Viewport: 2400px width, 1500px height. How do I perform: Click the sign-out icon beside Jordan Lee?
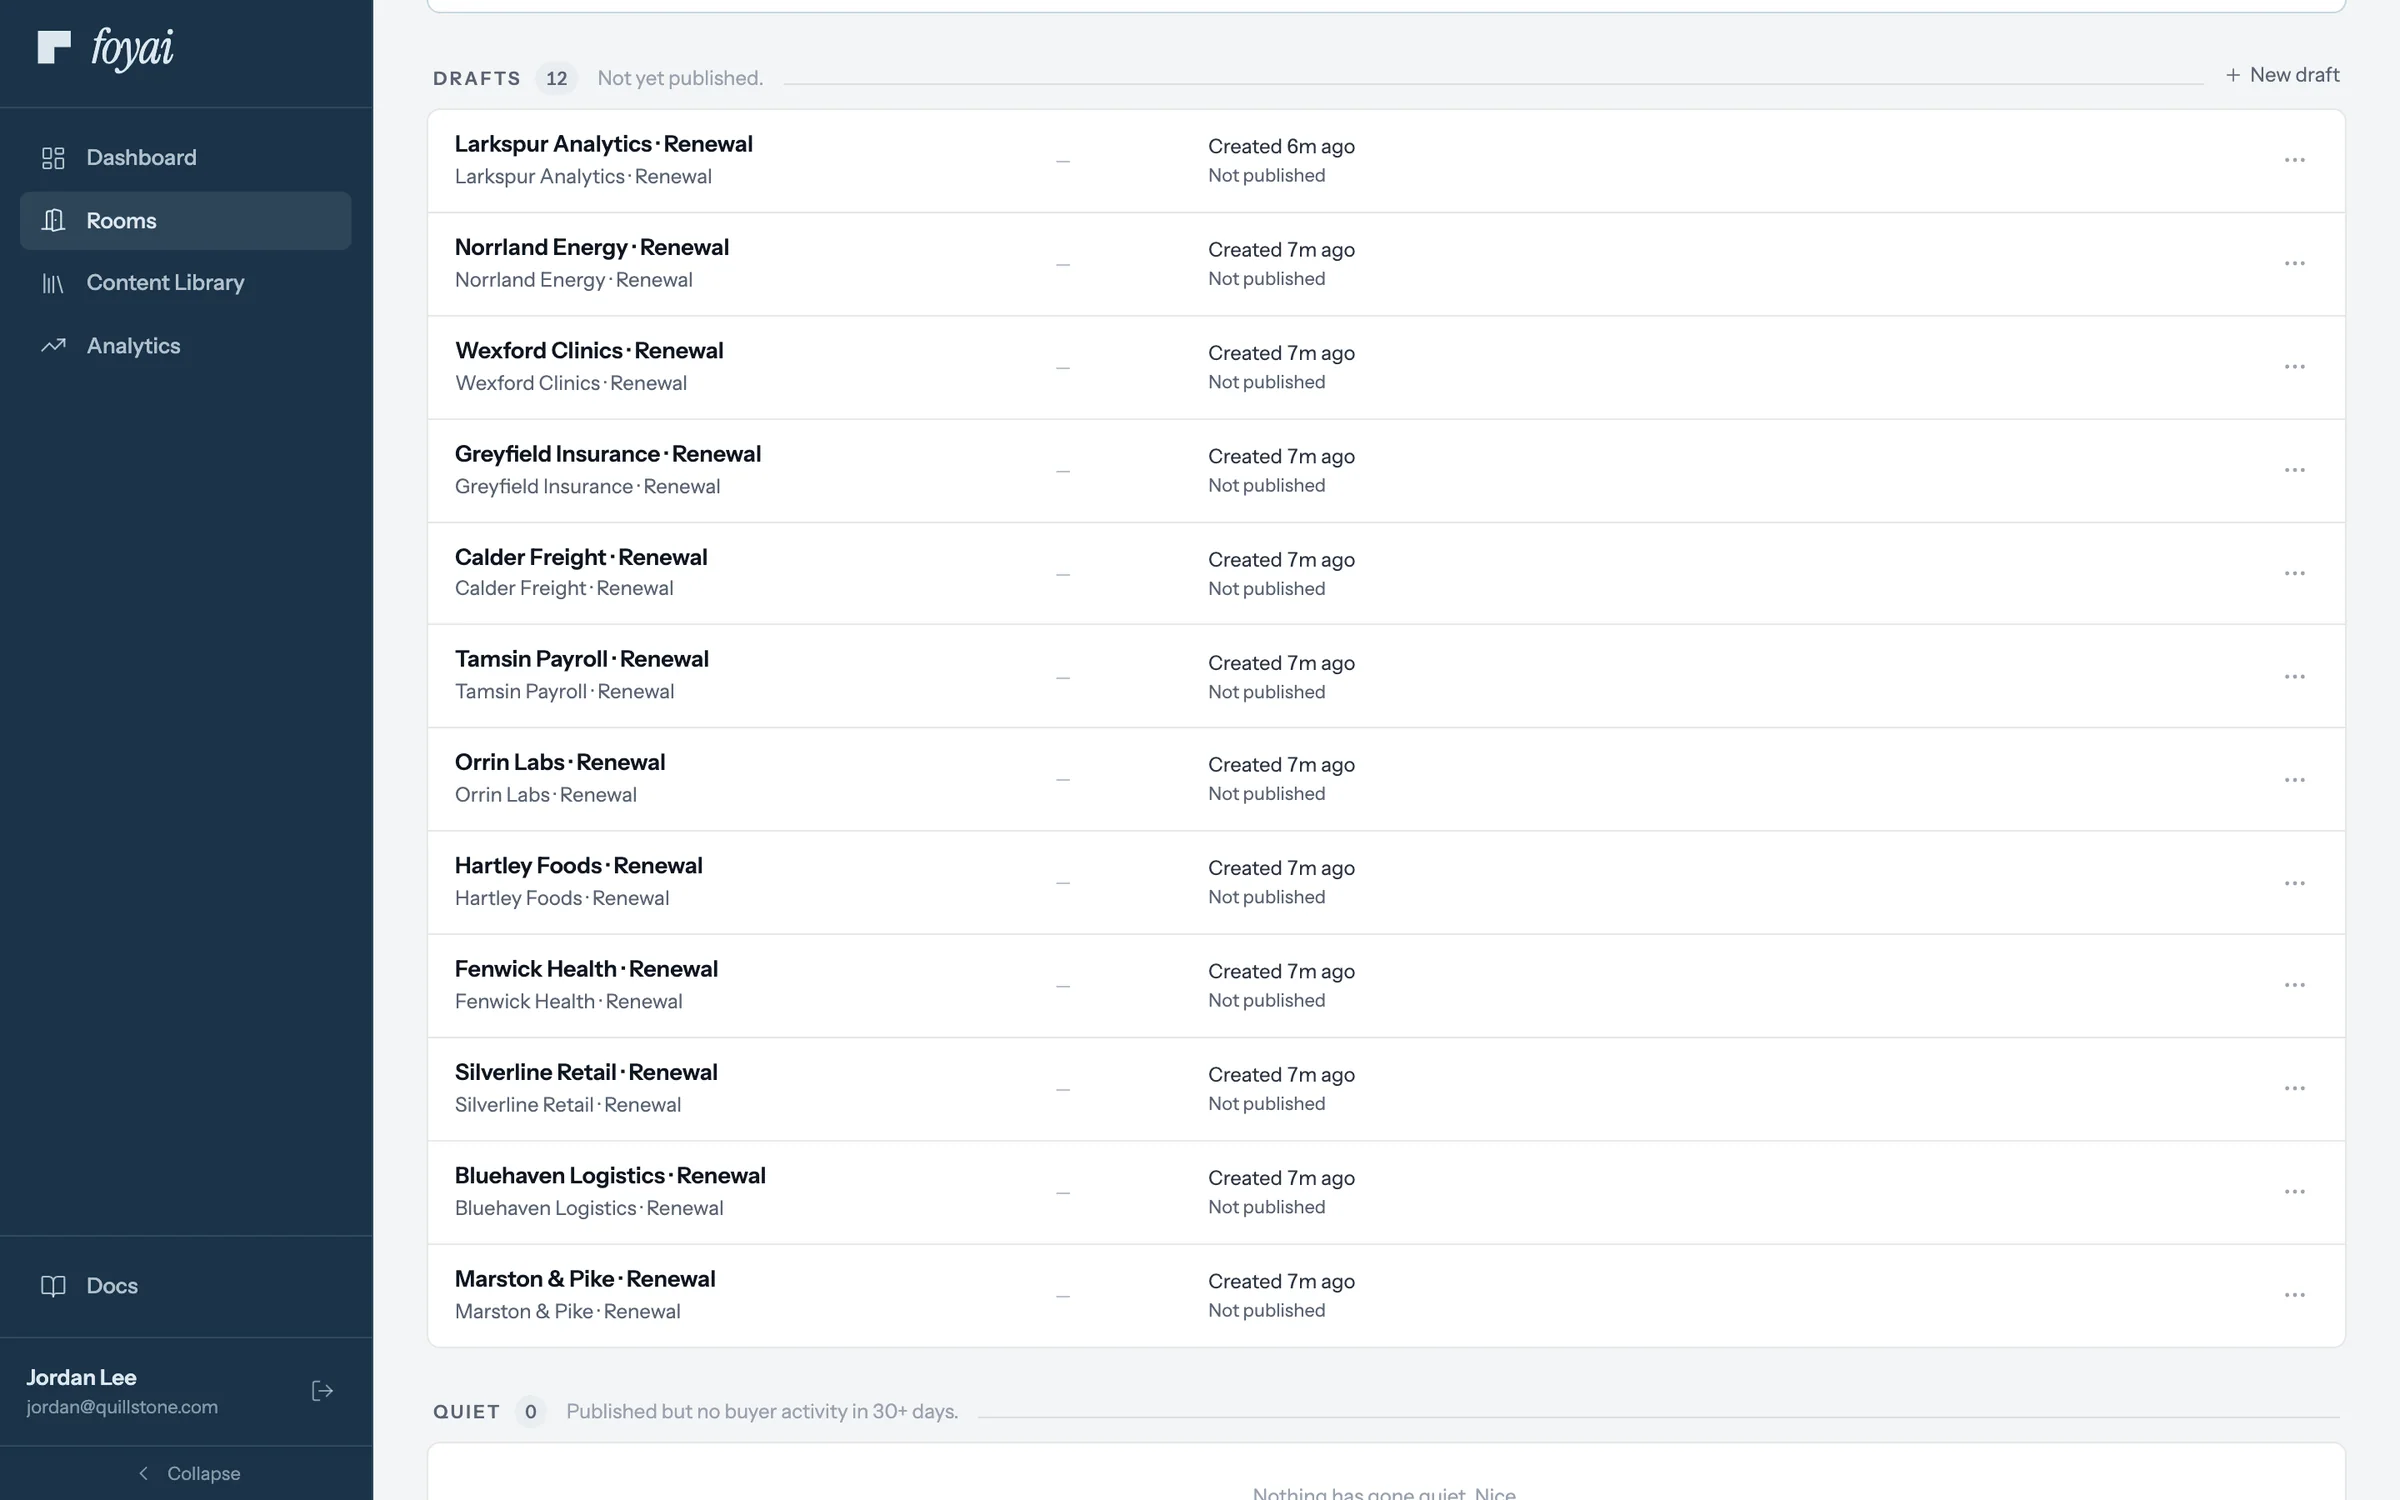pyautogui.click(x=322, y=1391)
